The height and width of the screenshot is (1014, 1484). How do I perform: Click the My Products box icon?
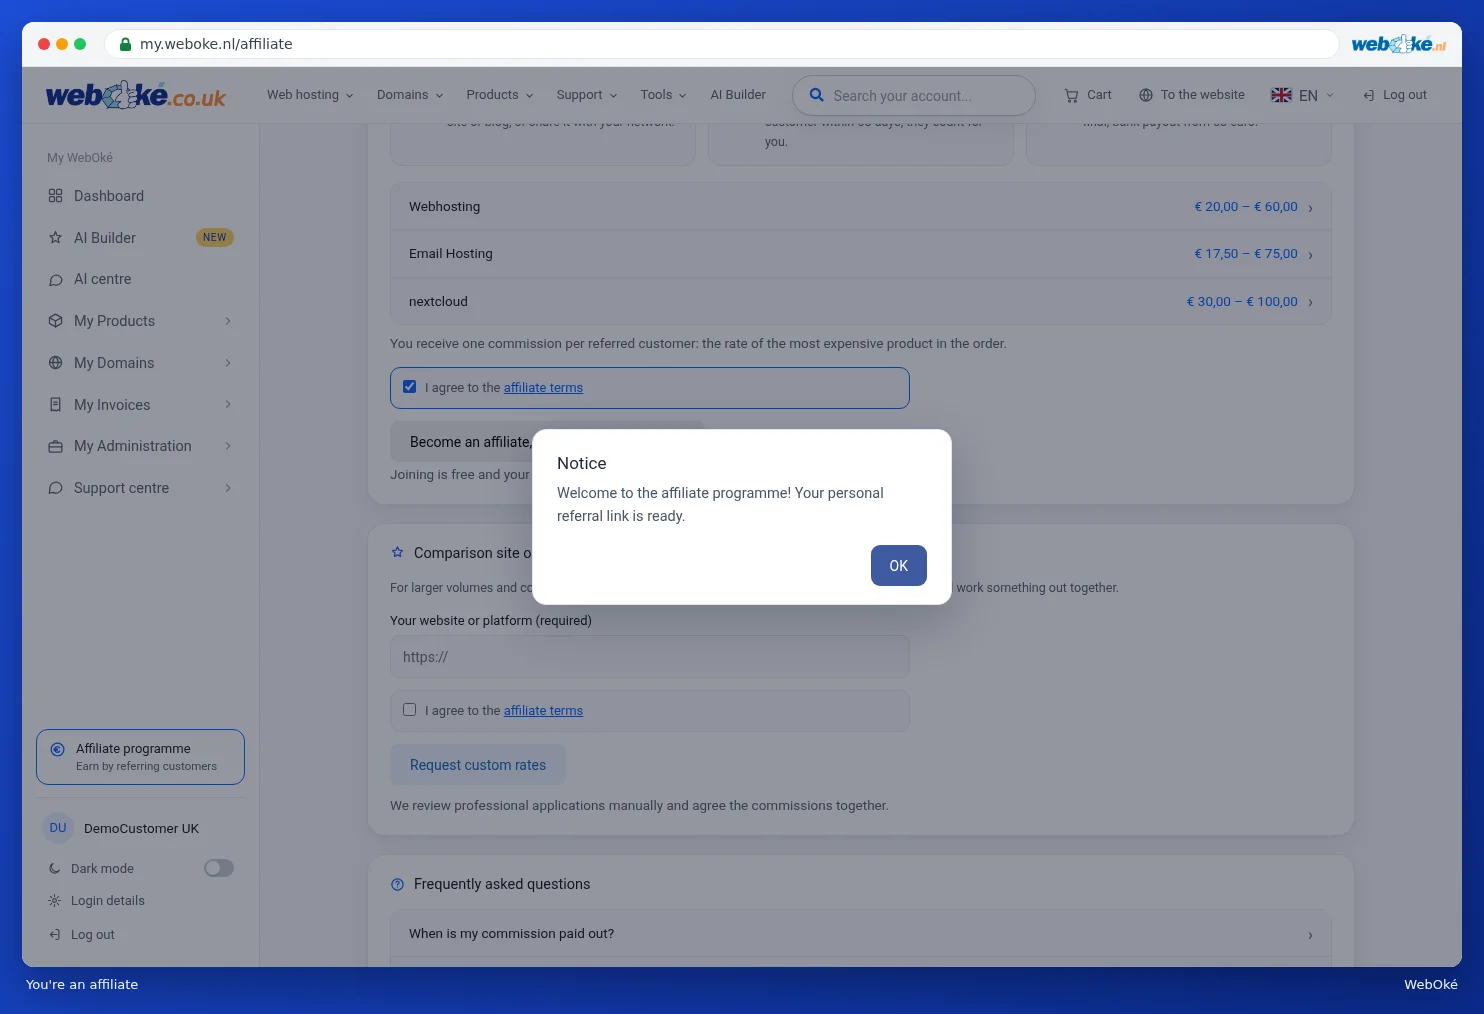55,321
